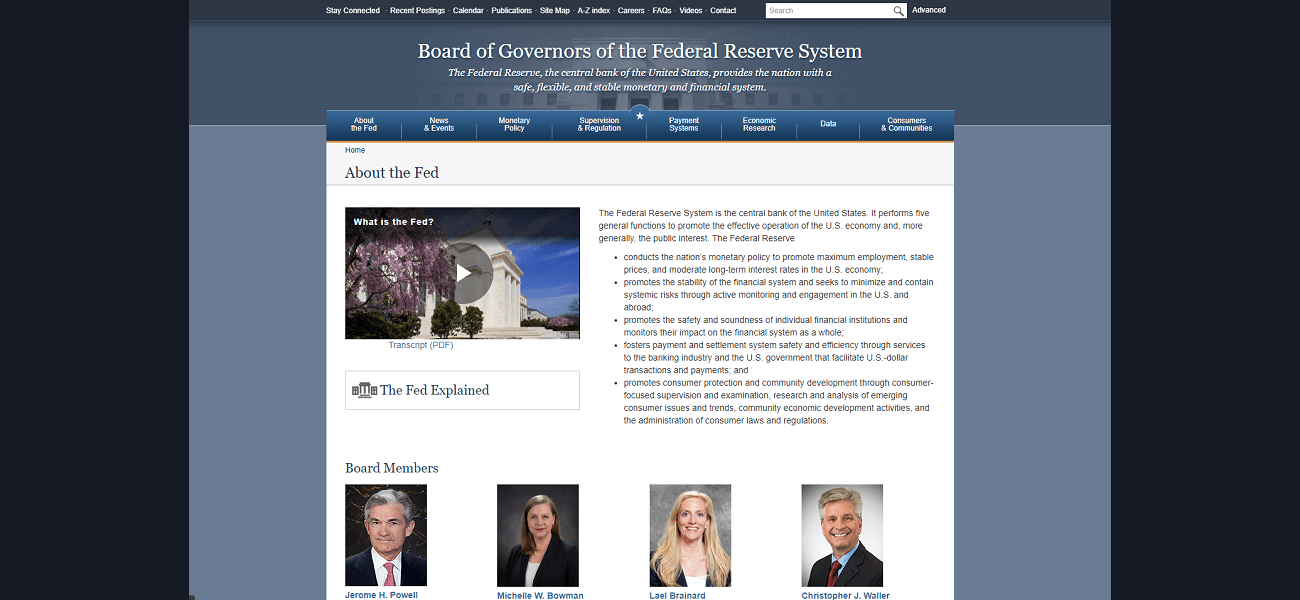Click Lael Brainard's photo

[x=690, y=535]
